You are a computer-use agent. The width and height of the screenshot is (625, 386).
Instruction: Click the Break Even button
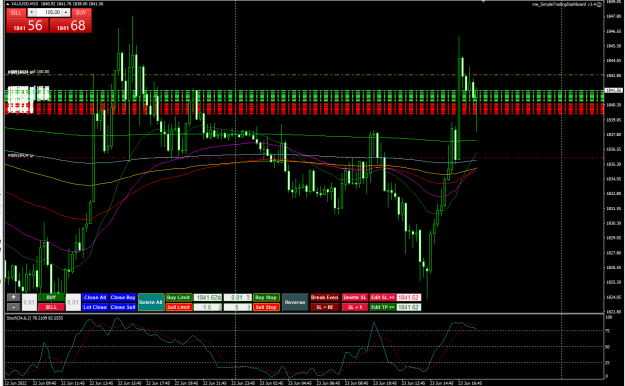click(325, 297)
